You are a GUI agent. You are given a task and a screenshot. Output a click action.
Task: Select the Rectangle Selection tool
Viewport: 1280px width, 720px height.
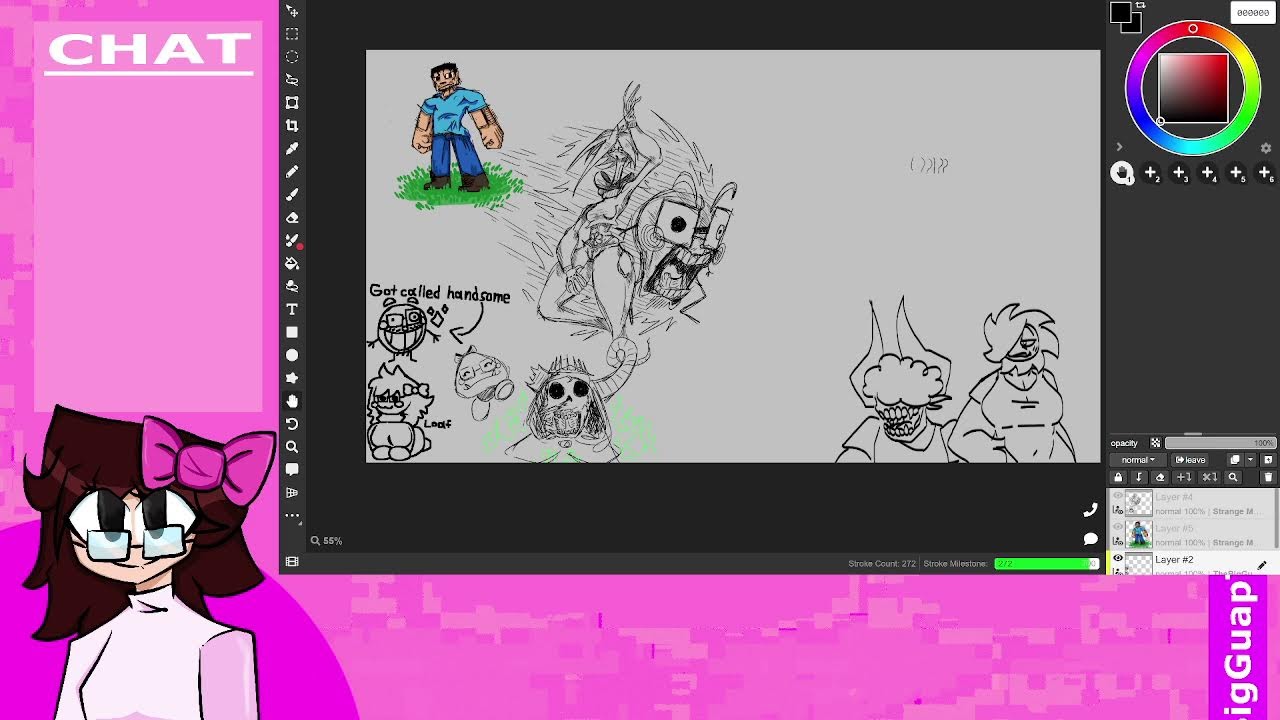(x=292, y=34)
